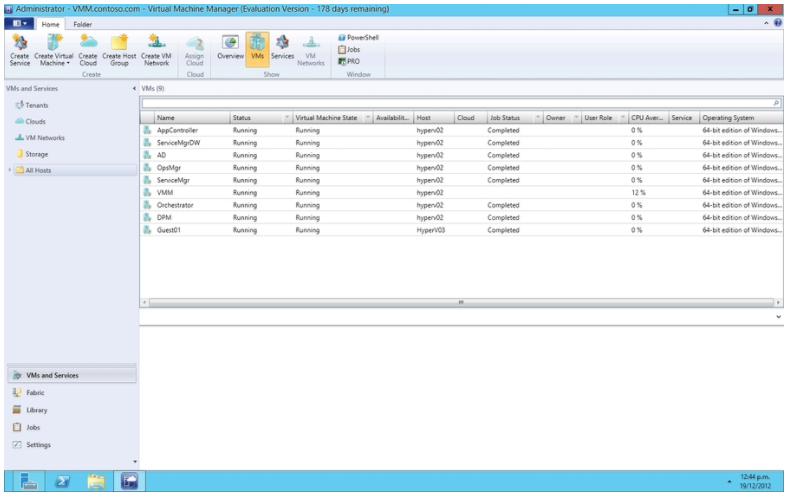The height and width of the screenshot is (497, 786).
Task: Click the VM search input field
Action: click(456, 103)
